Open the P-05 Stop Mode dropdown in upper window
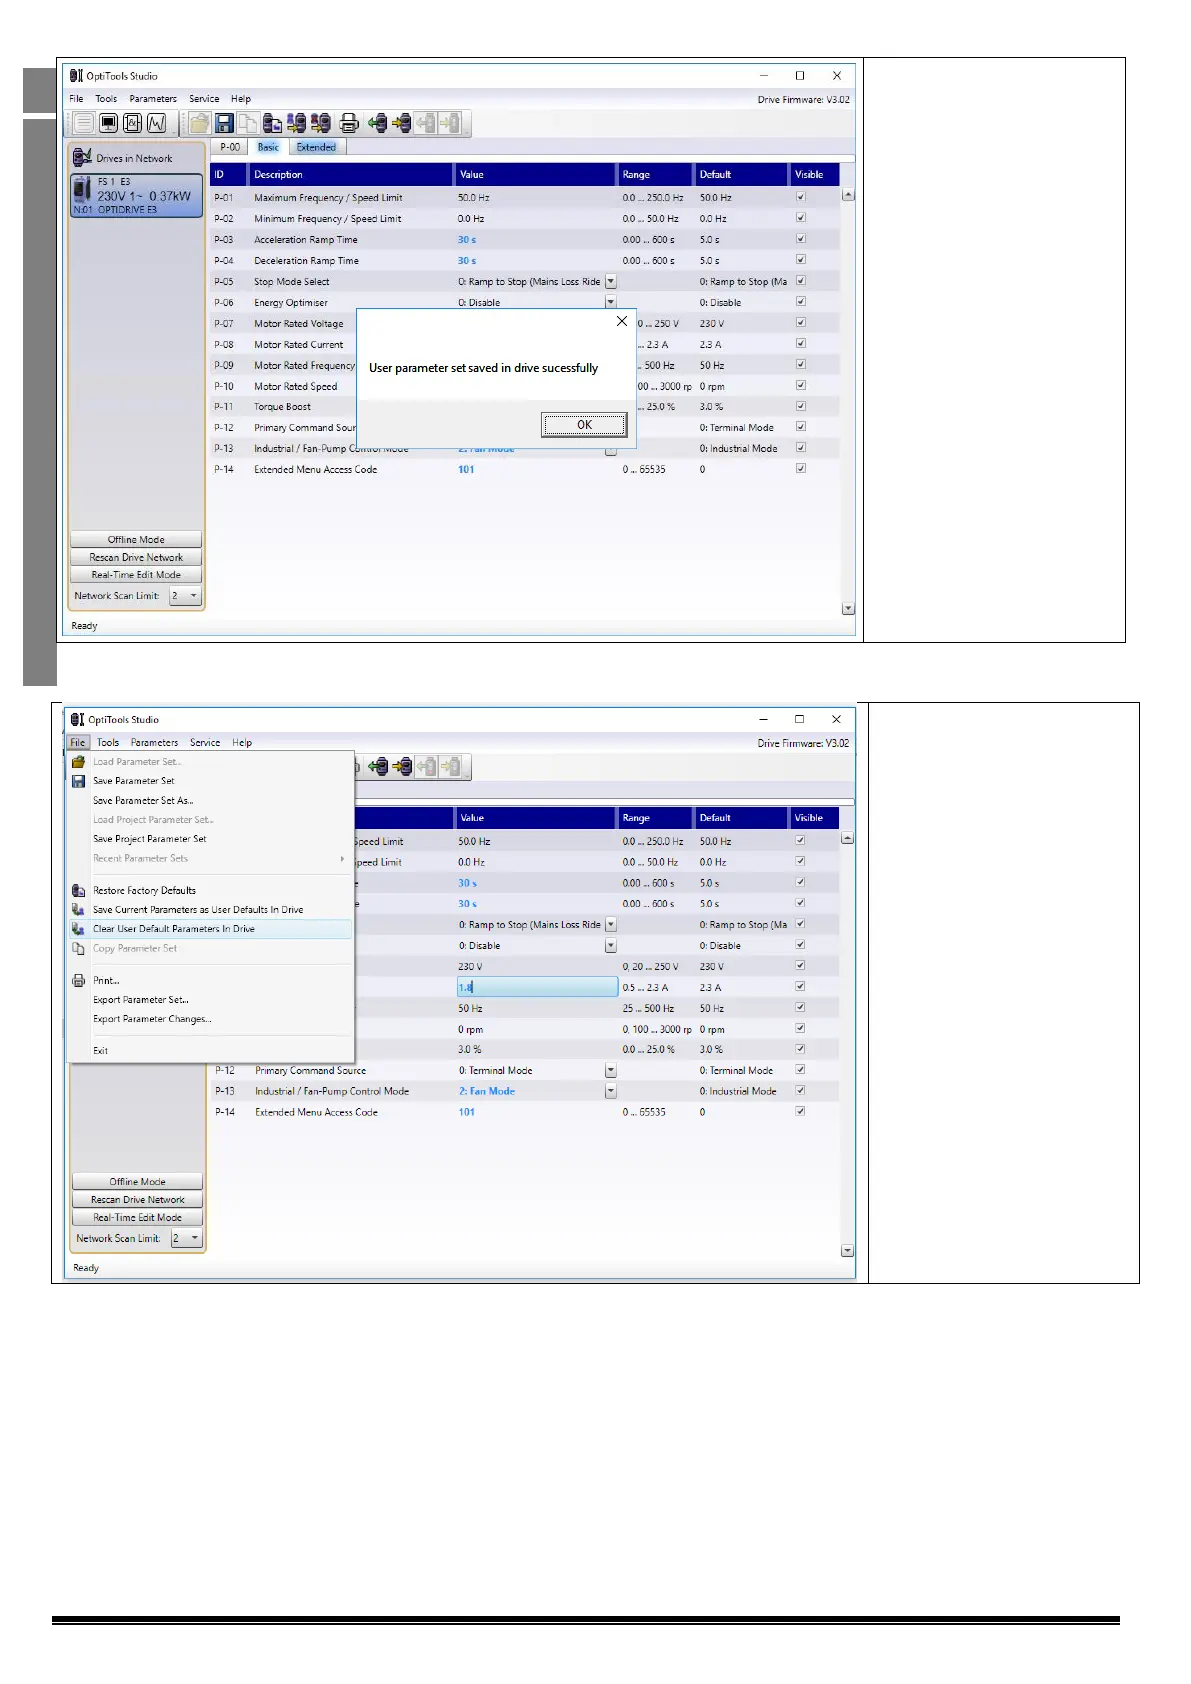 [x=611, y=282]
